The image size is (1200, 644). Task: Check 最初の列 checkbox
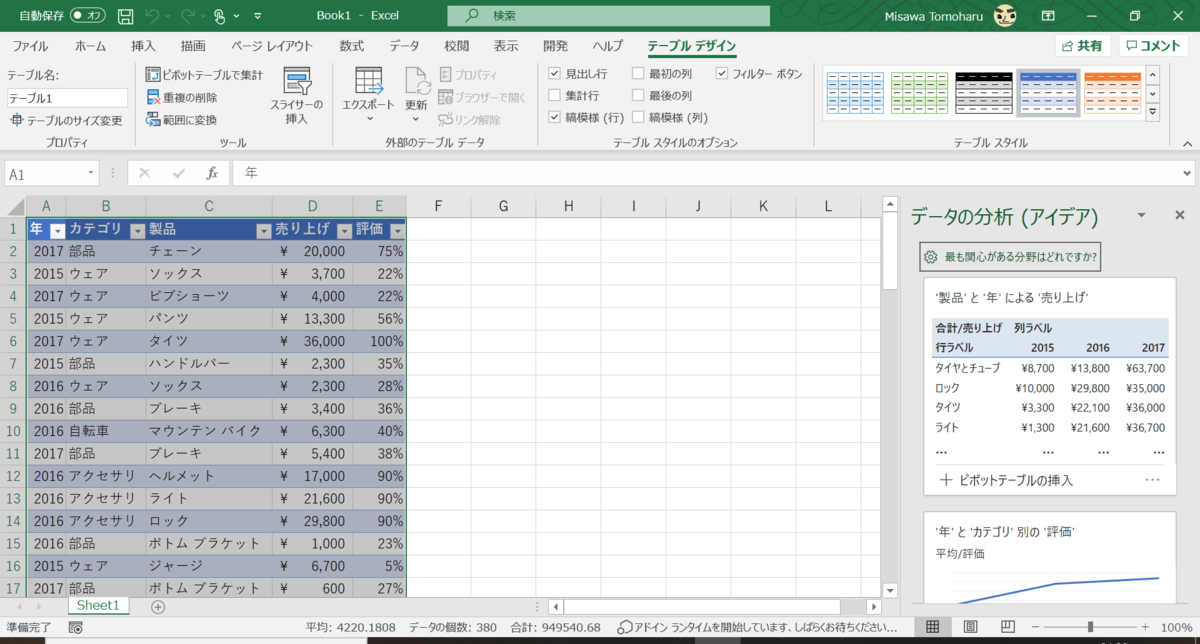click(x=638, y=74)
